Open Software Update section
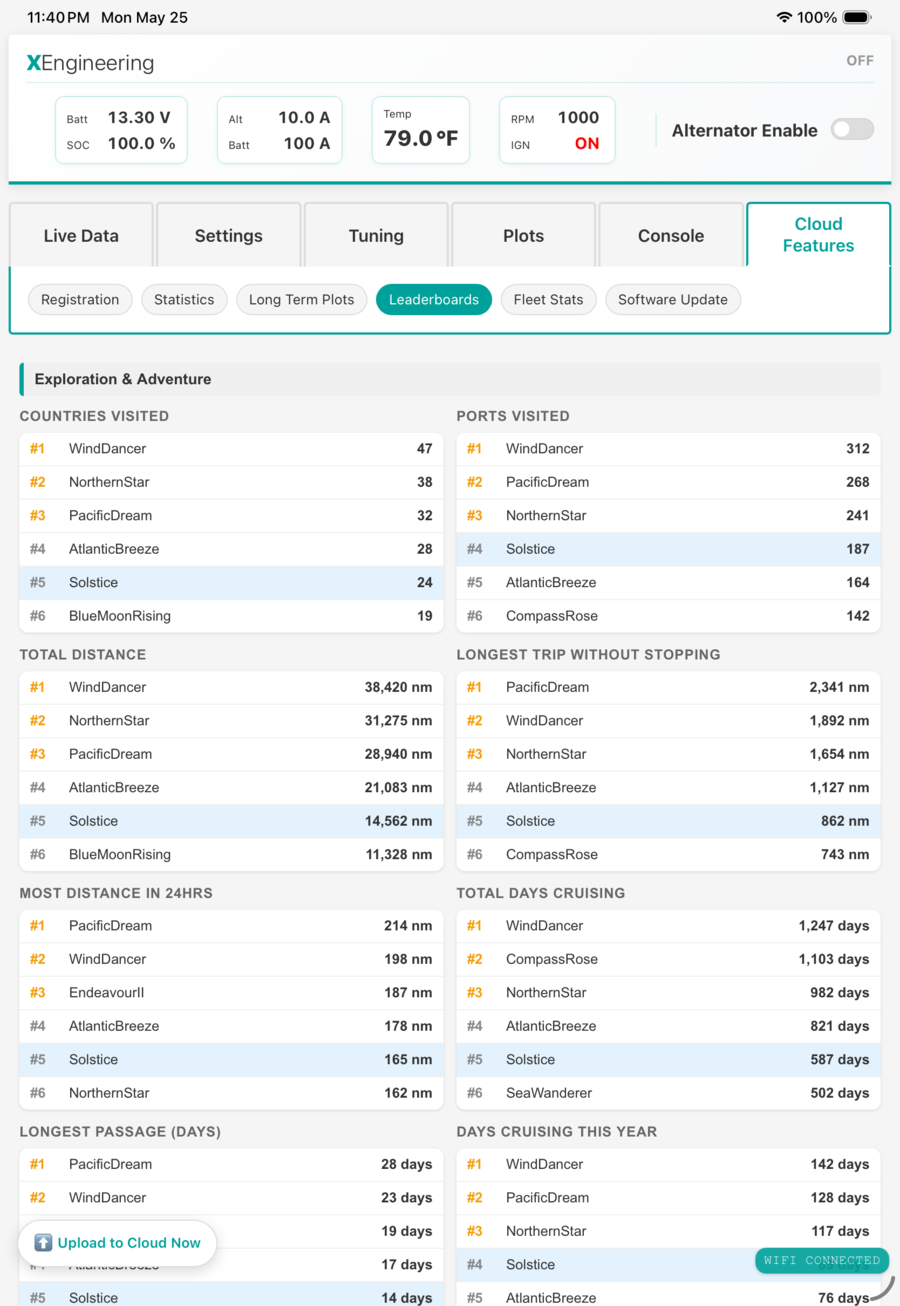 [673, 299]
